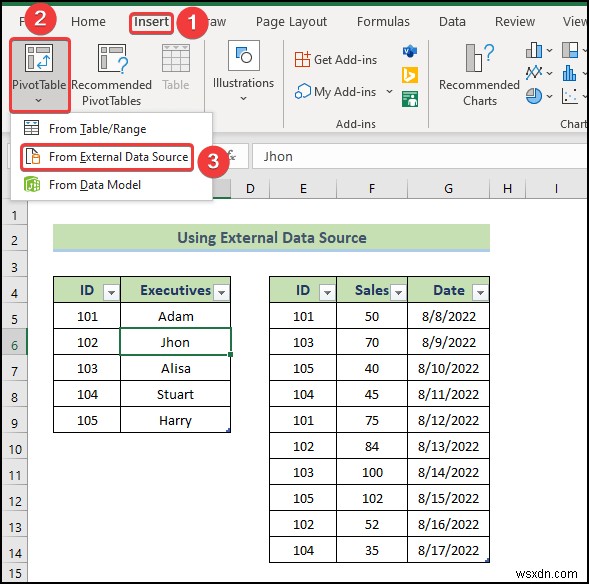The width and height of the screenshot is (589, 584).
Task: Open the Data tab
Action: point(452,22)
